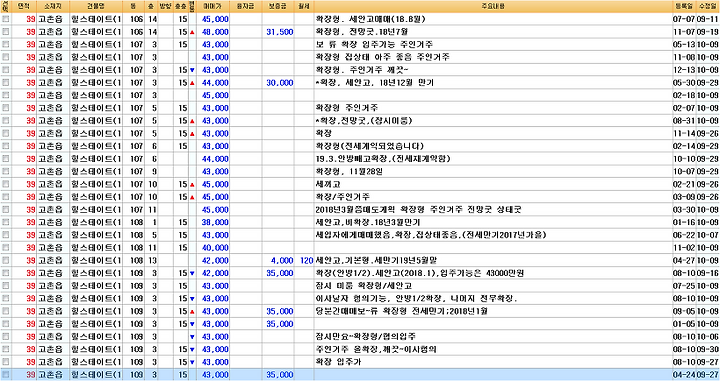Click the registration date 02-14

[684, 146]
